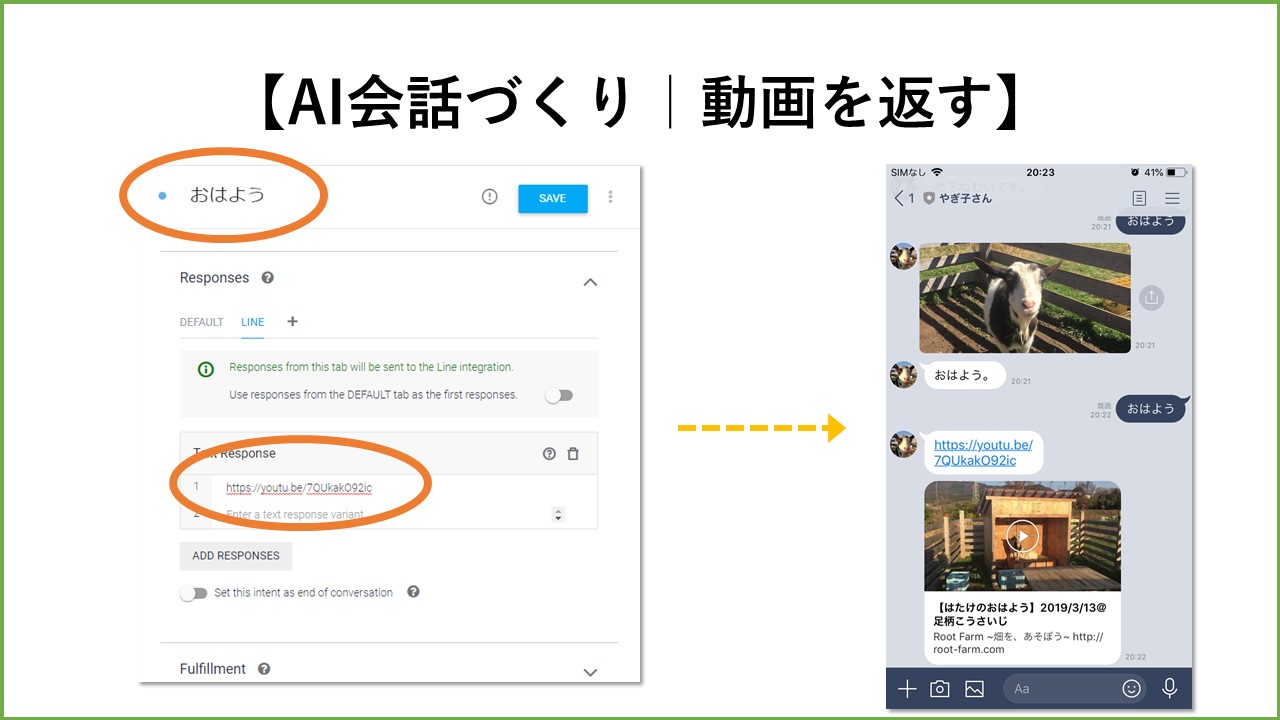Click the Responses help question mark
The height and width of the screenshot is (720, 1280).
267,278
